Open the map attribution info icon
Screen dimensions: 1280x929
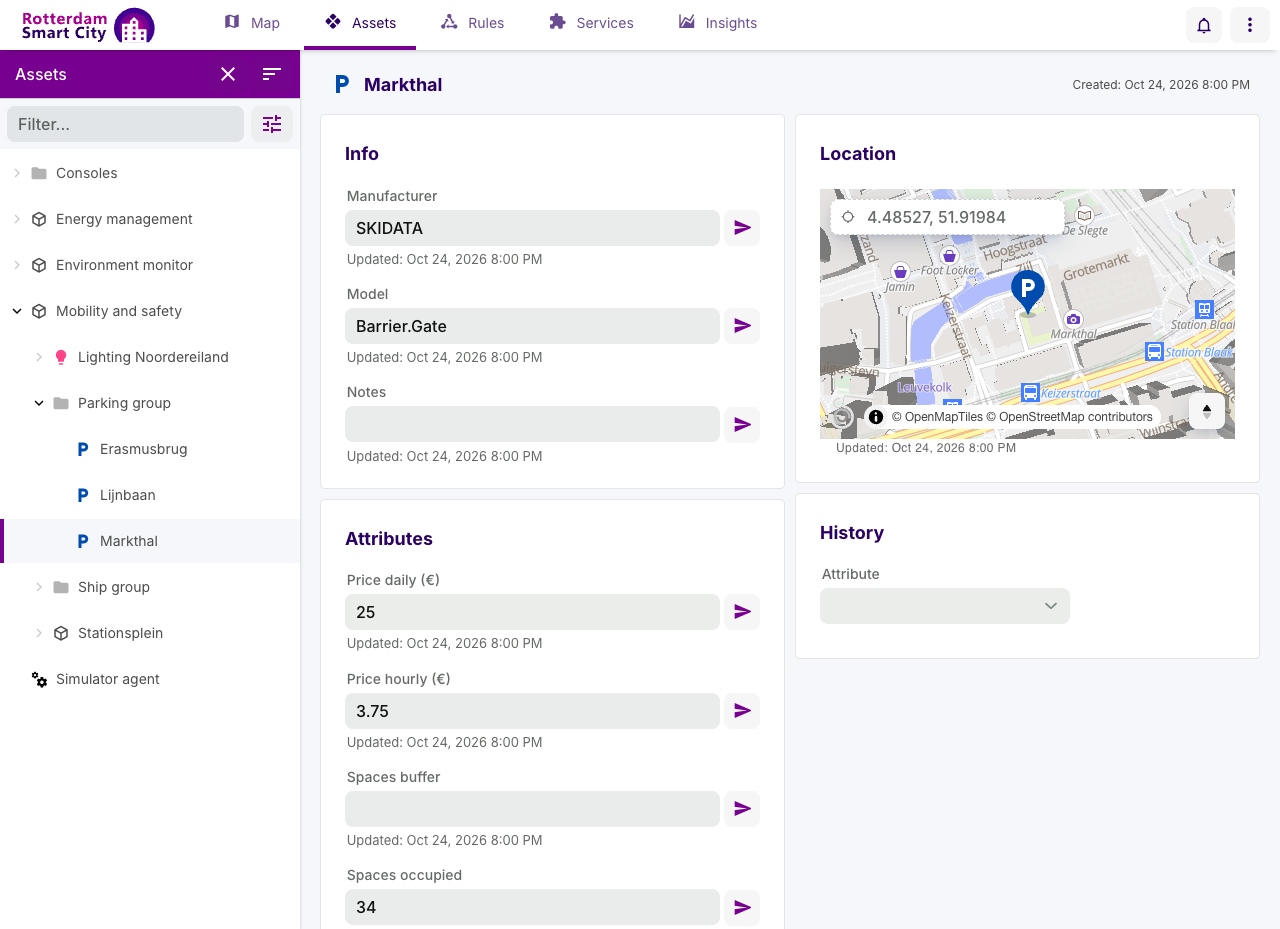click(x=876, y=417)
